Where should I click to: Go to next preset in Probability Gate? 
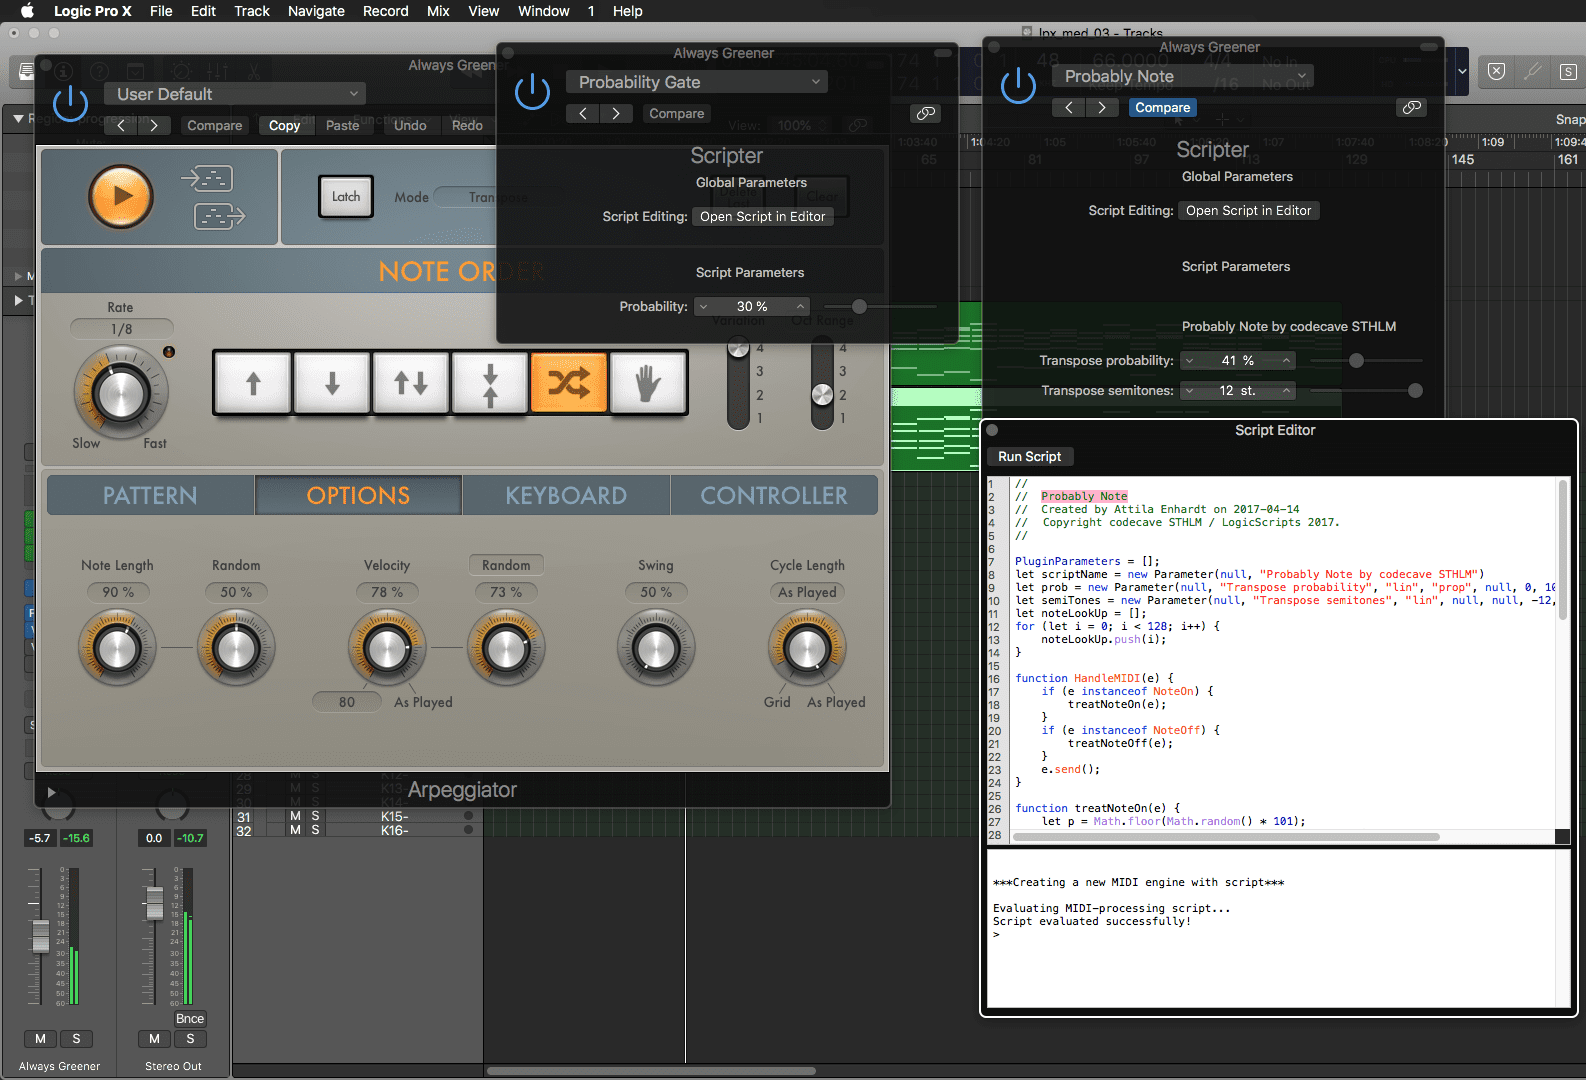[x=616, y=113]
